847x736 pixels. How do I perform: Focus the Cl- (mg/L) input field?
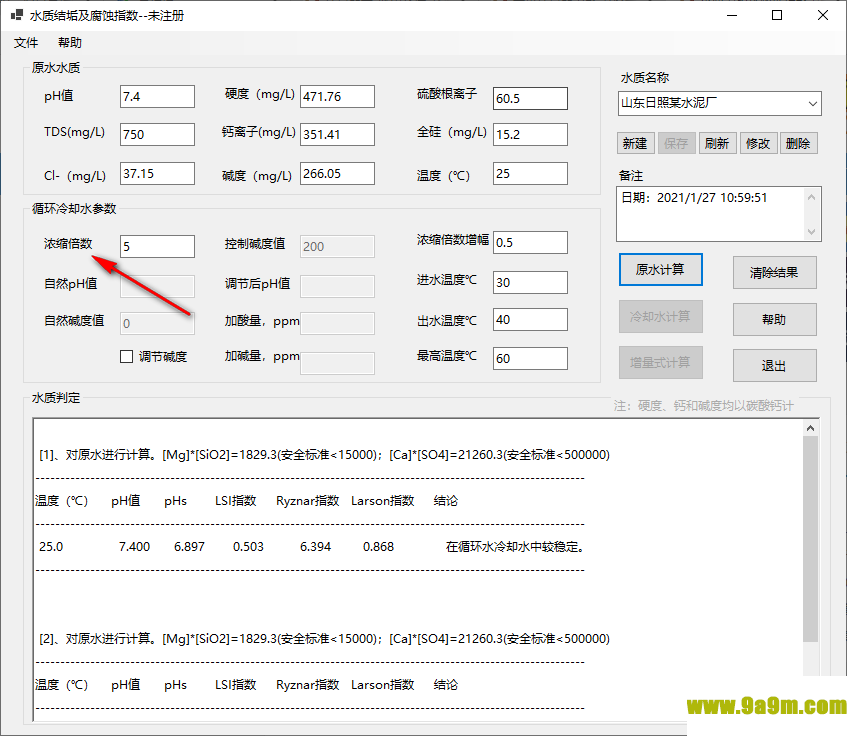coord(157,173)
